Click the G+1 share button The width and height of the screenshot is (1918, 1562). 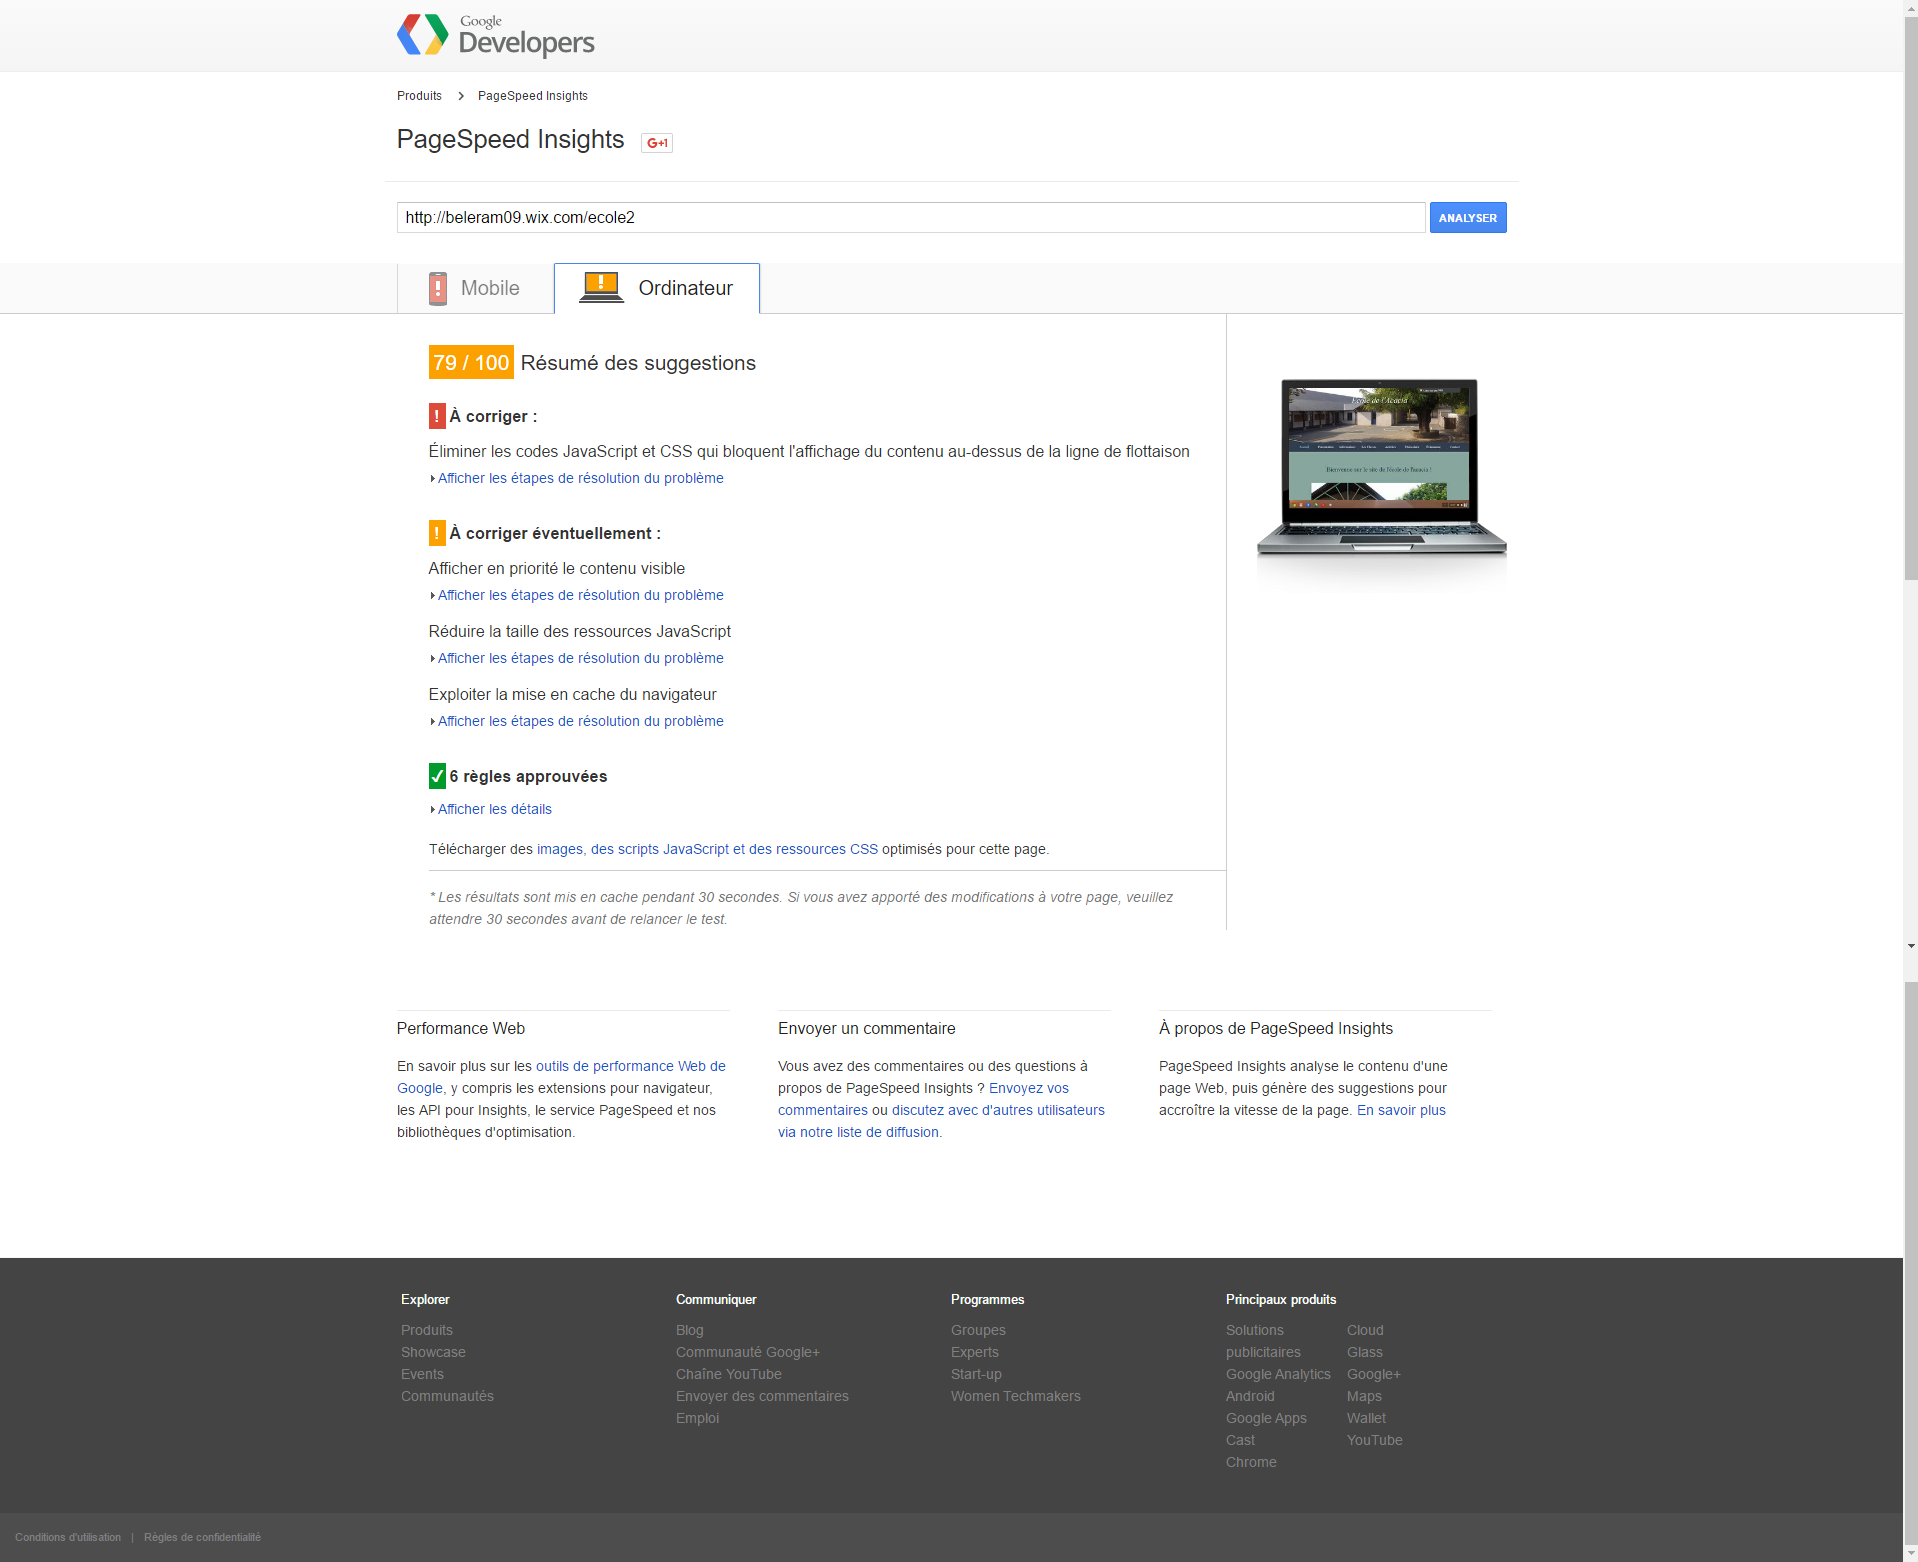tap(657, 143)
